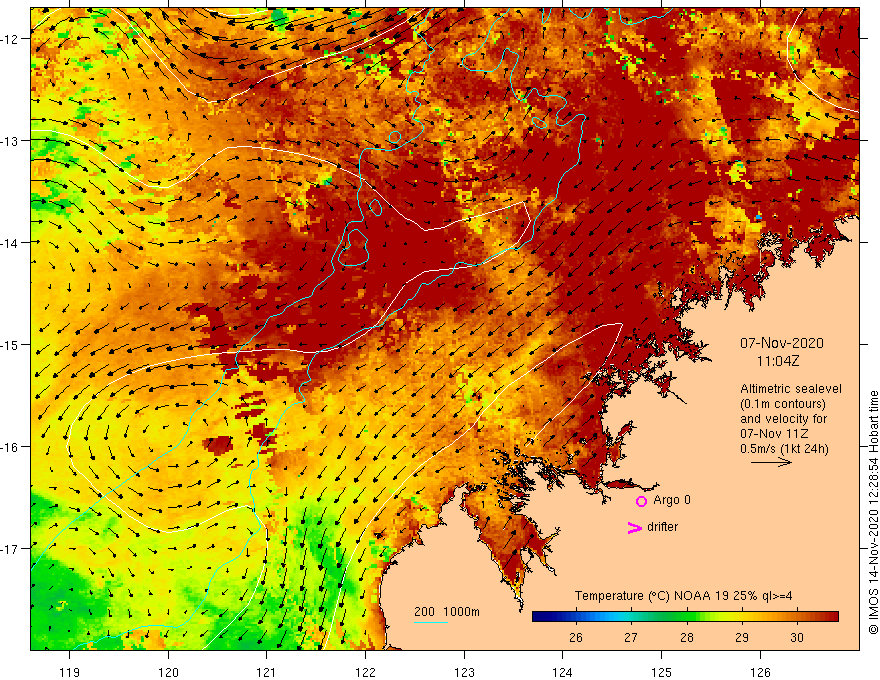Click latitude axis label -16
This screenshot has width=880, height=680.
point(10,447)
